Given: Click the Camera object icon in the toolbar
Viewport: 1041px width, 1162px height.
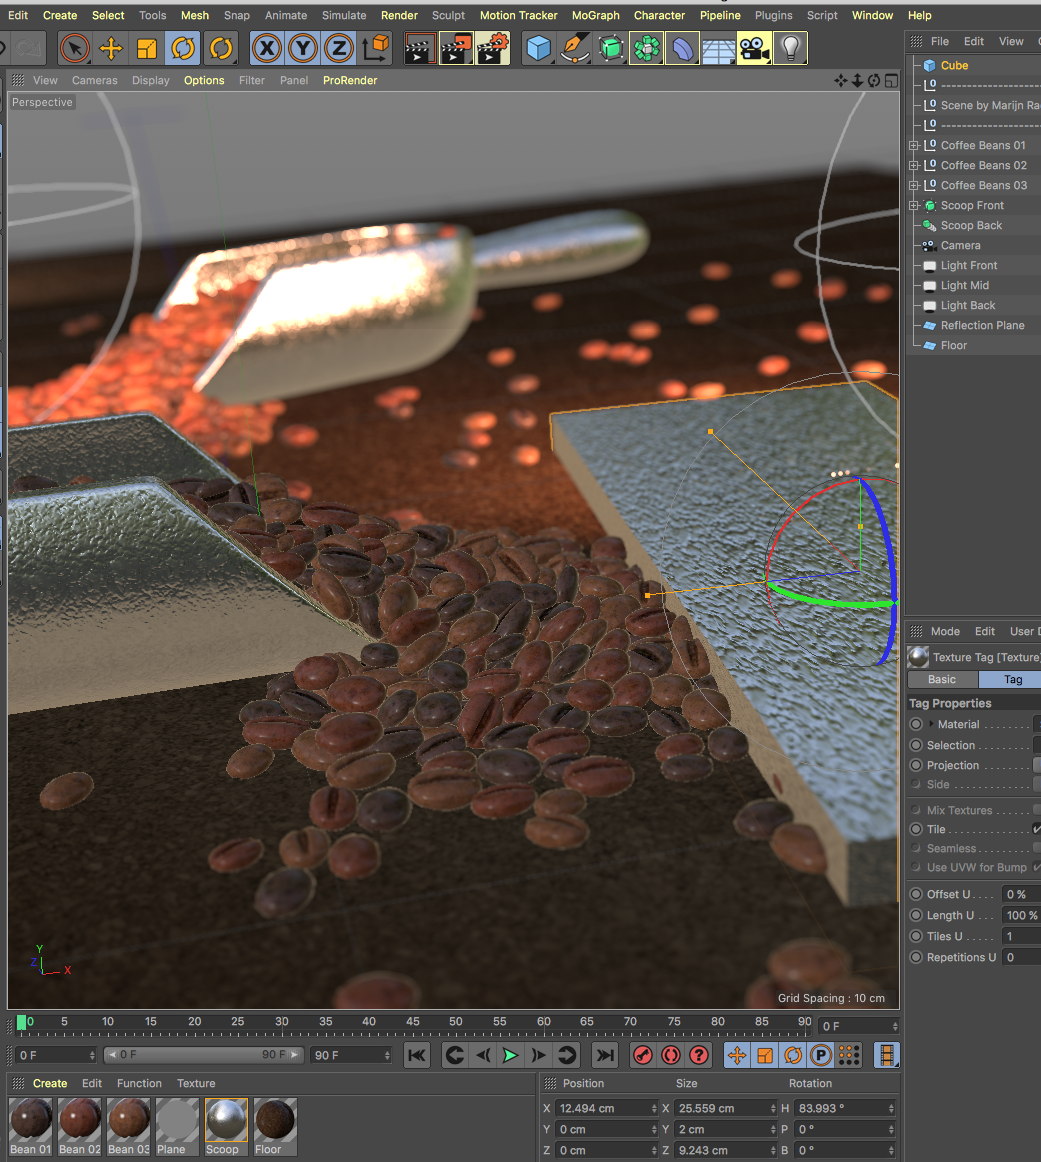Looking at the screenshot, I should point(753,48).
